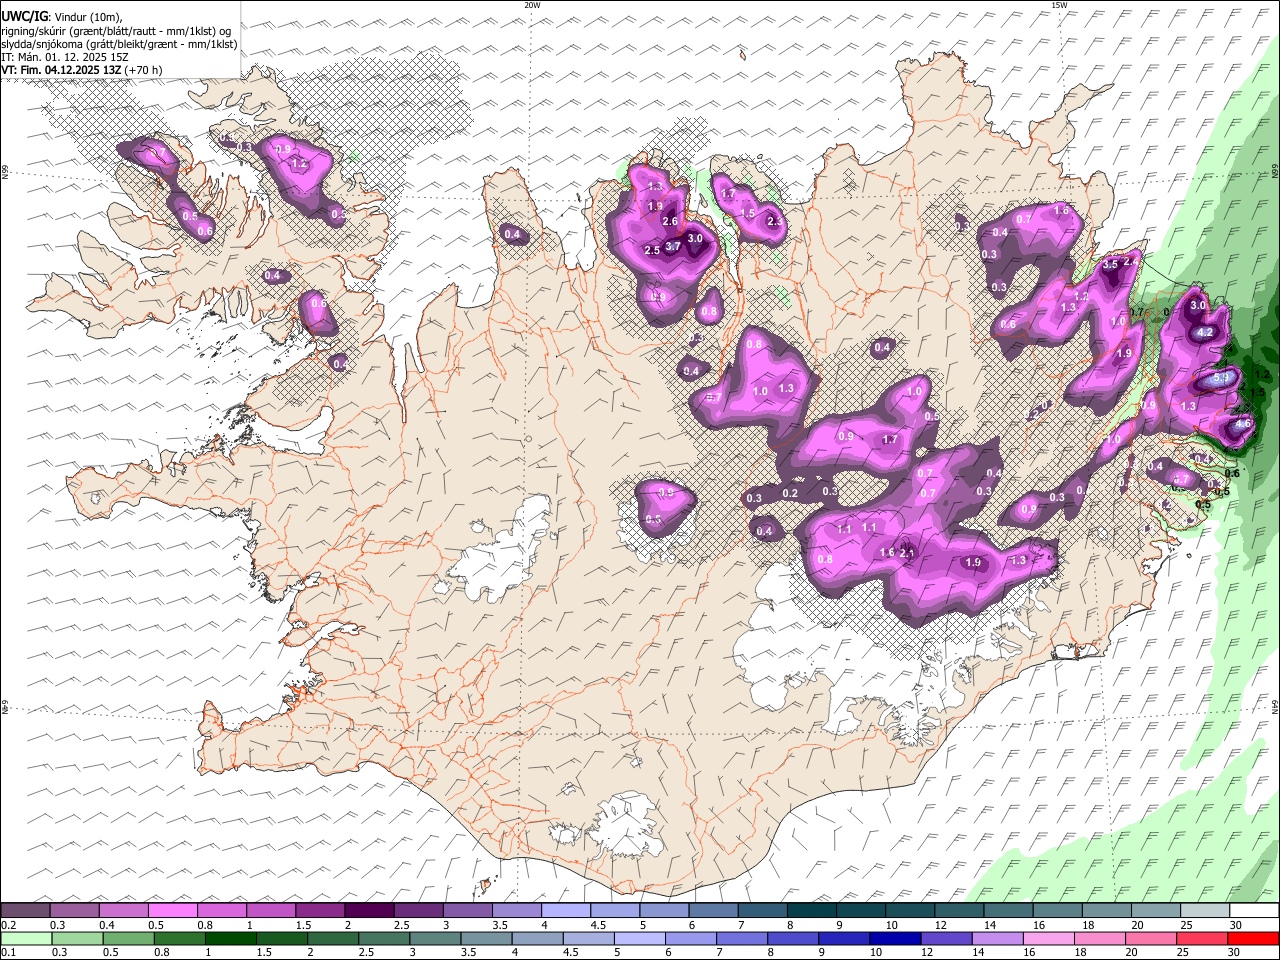Click the 4.6 snow value in the east
Viewport: 1280px width, 960px height.
tap(1243, 424)
